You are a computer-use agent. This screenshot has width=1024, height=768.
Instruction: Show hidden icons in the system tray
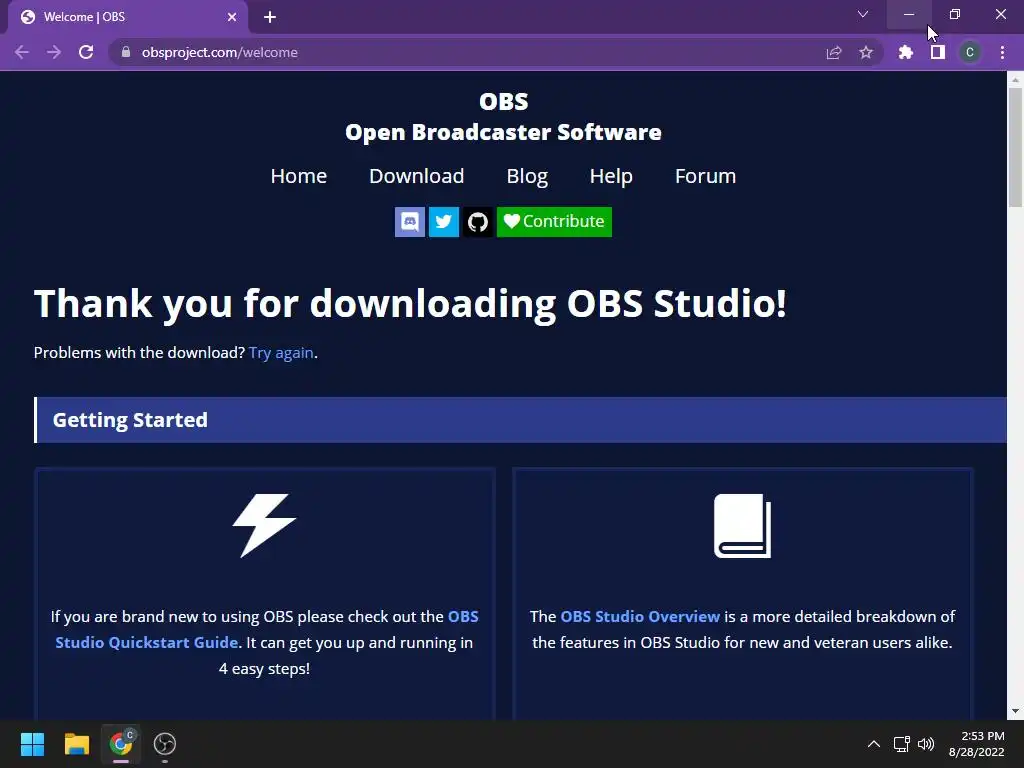874,744
